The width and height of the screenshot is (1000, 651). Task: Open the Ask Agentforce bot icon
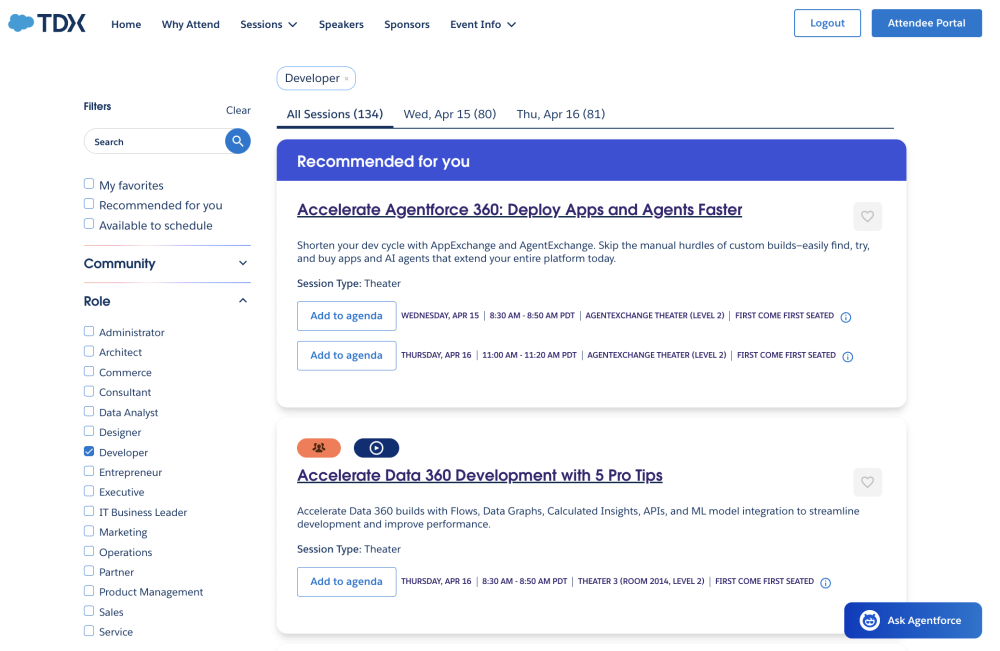tap(867, 620)
